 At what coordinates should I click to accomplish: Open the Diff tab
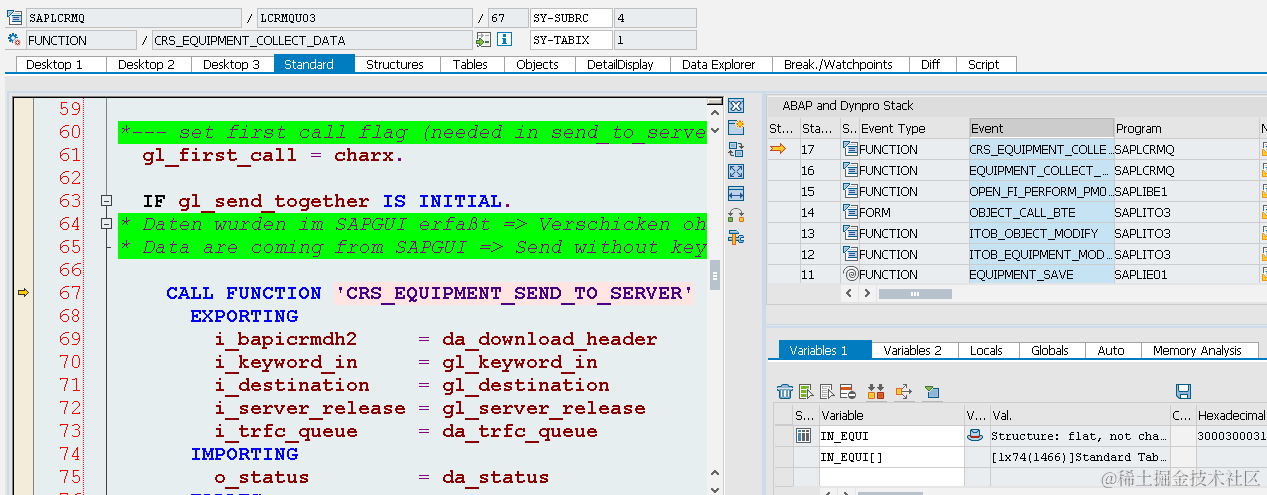(930, 64)
